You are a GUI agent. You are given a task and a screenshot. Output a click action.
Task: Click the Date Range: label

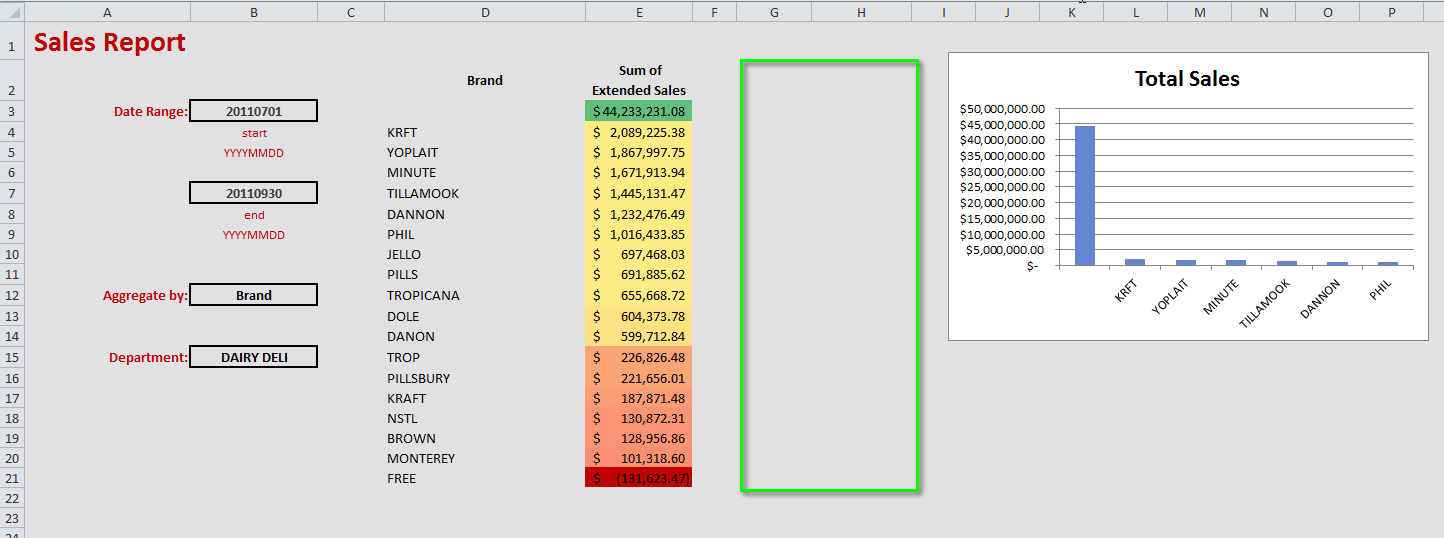[151, 112]
